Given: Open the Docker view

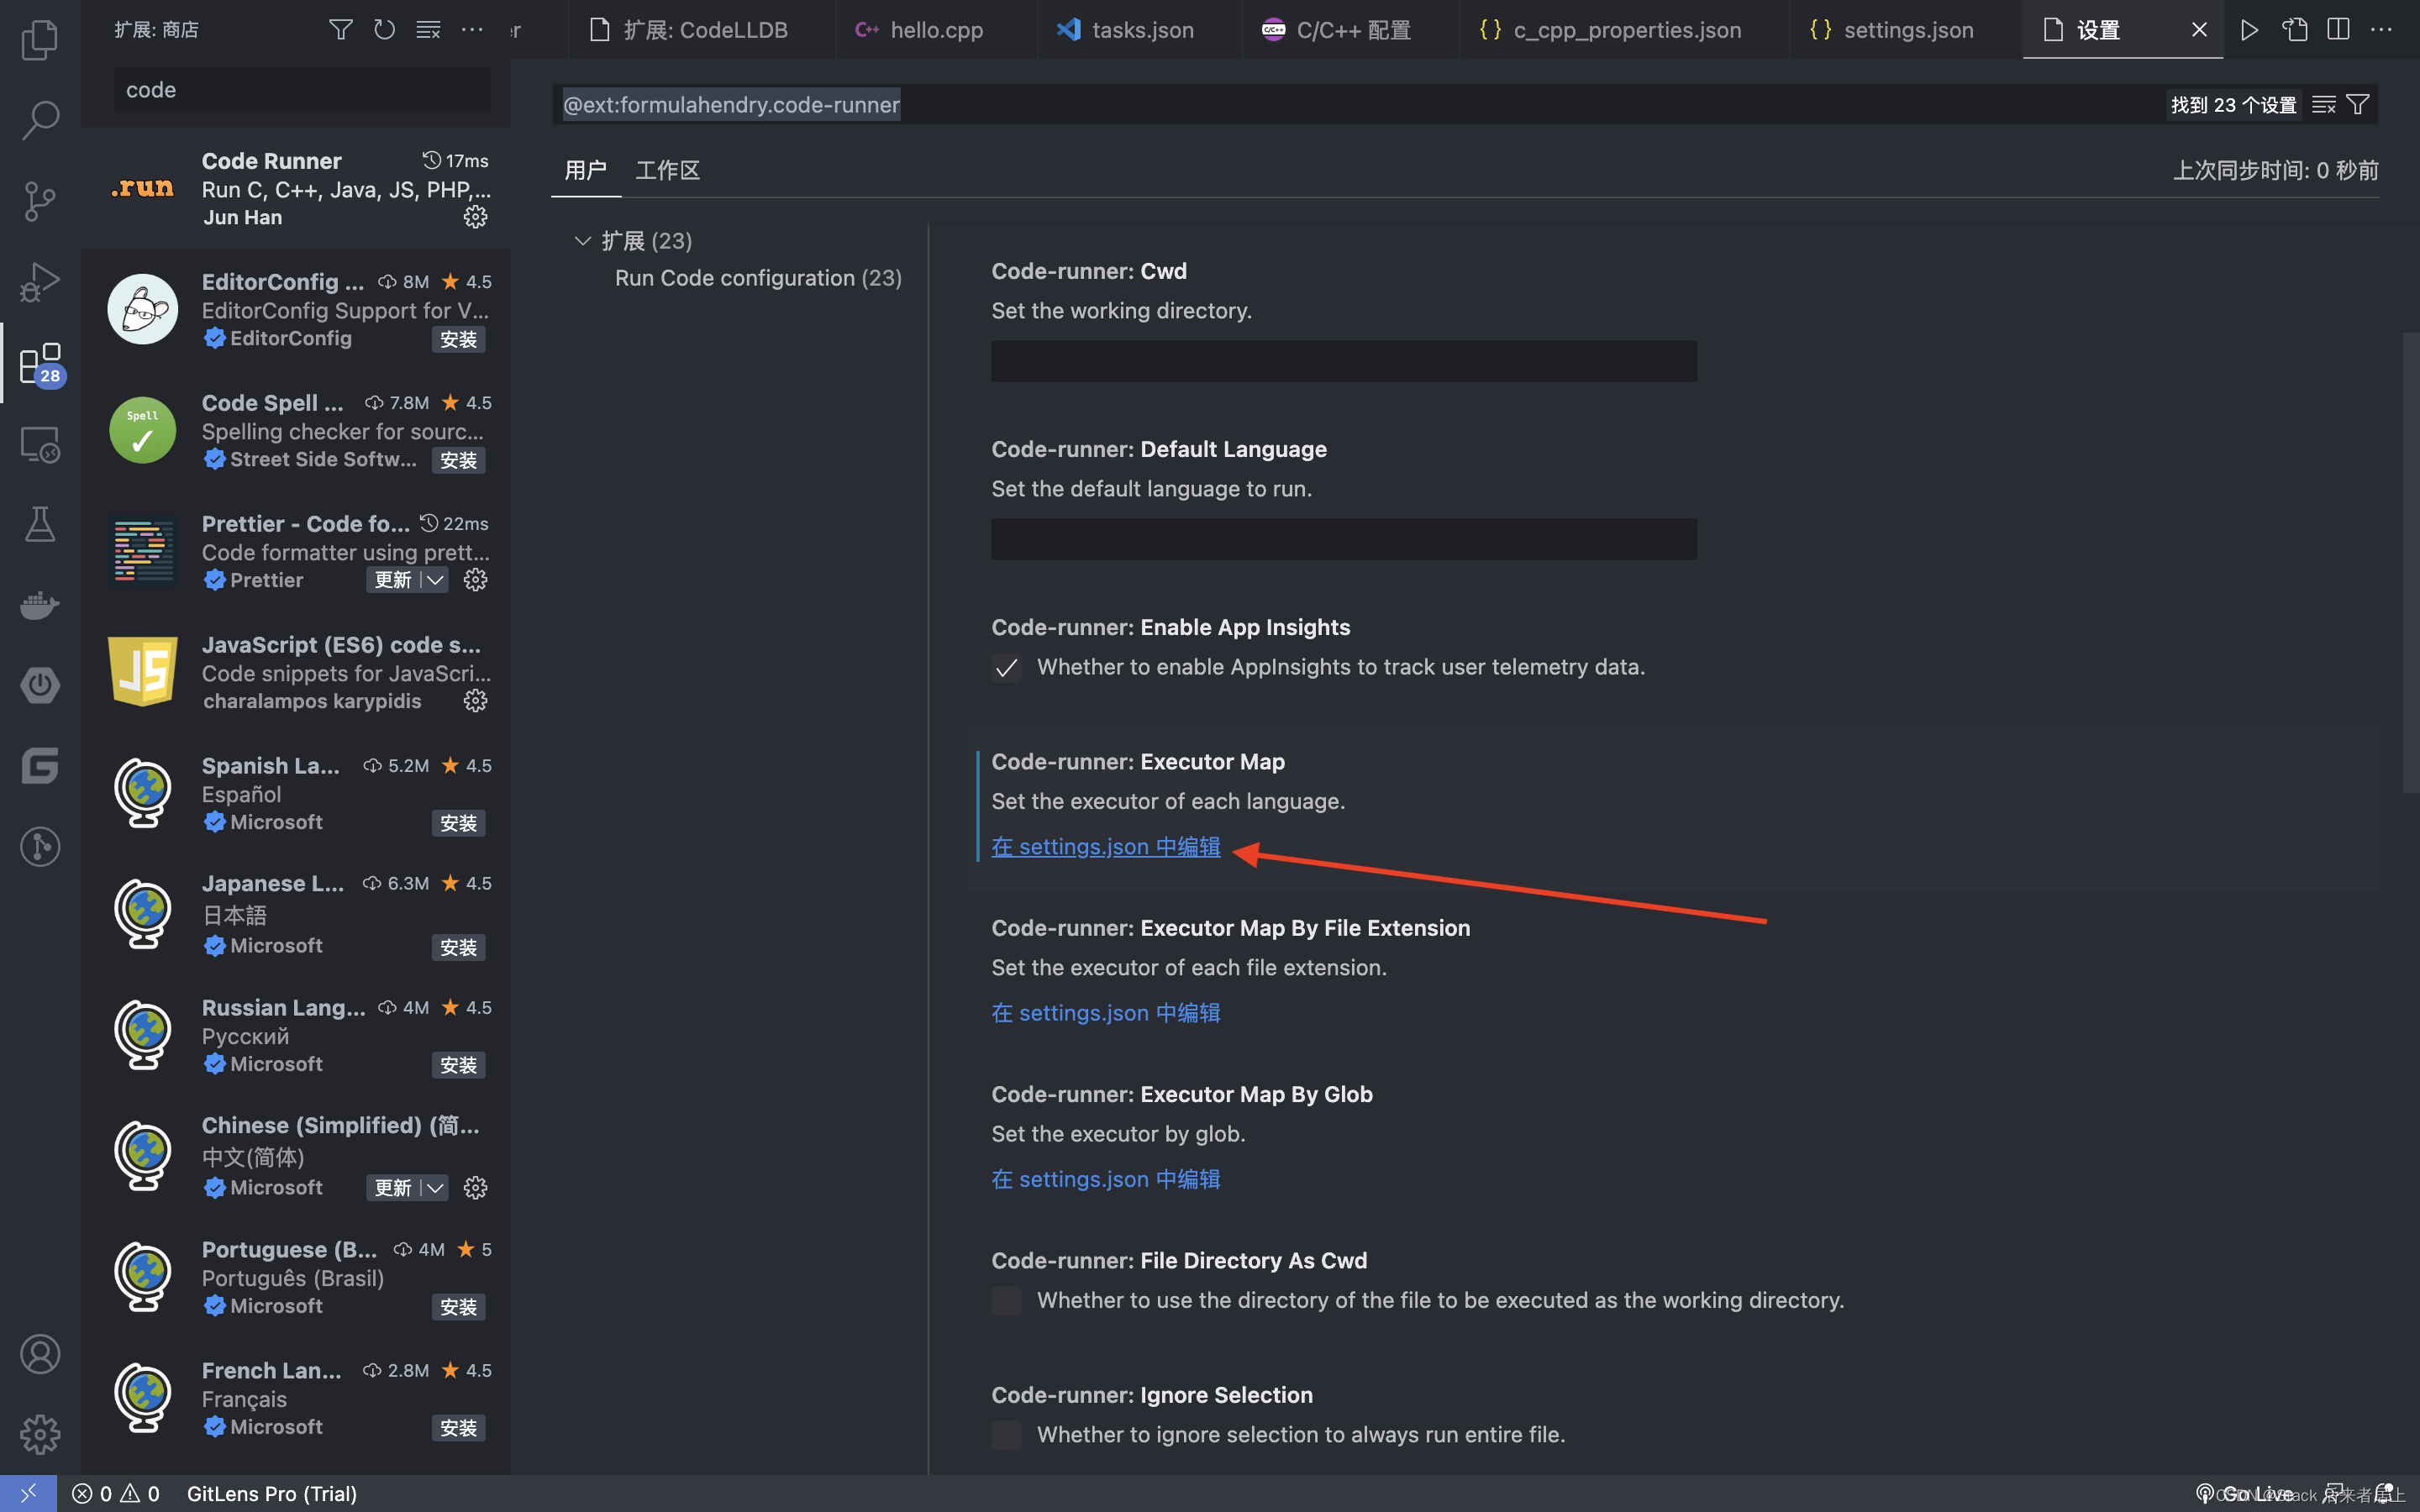Looking at the screenshot, I should coord(40,605).
